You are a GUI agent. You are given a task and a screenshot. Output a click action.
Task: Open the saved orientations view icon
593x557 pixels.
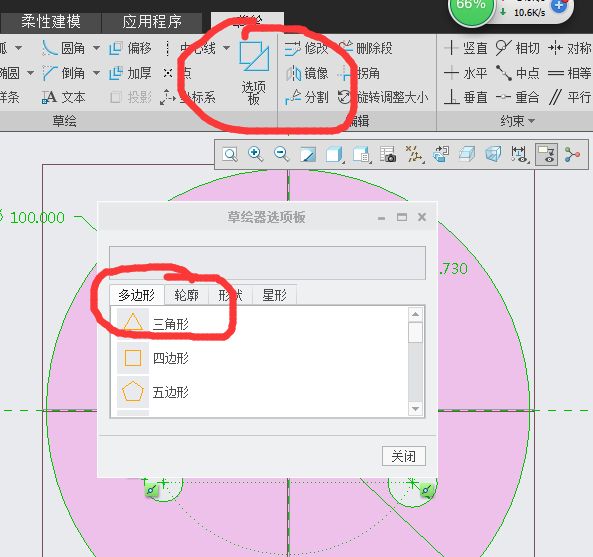(361, 154)
